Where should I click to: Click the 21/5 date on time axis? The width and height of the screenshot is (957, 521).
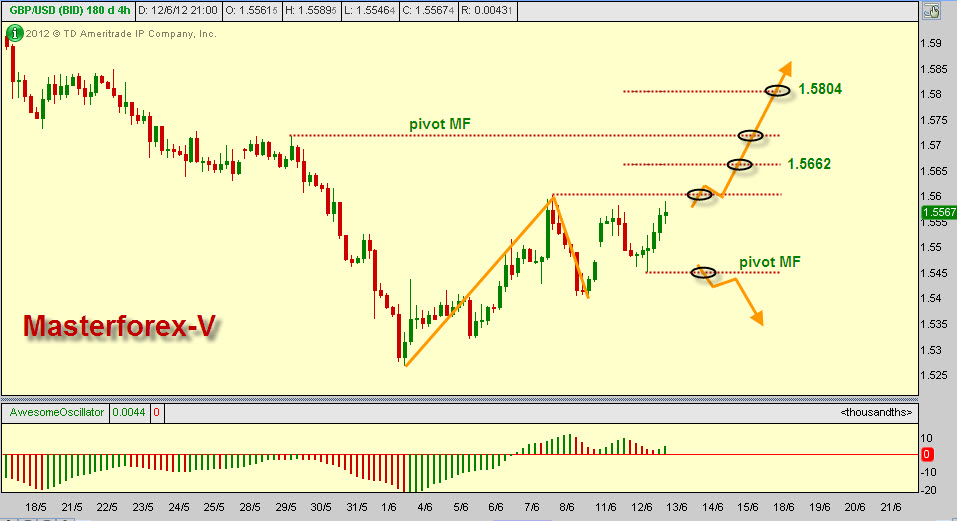[72, 507]
